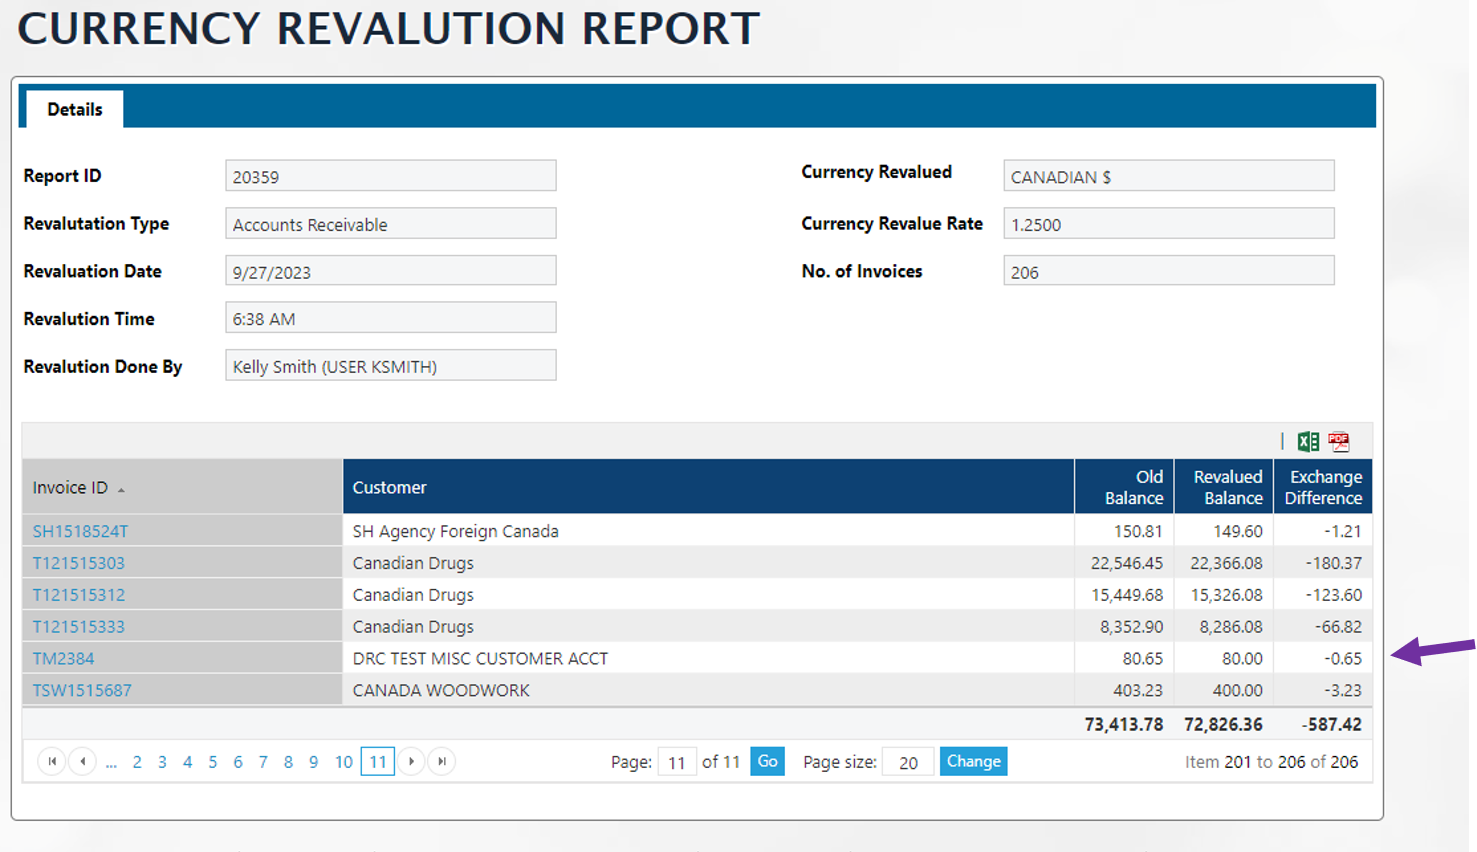Click the Go button
Viewport: 1477px width, 852px height.
coord(767,762)
